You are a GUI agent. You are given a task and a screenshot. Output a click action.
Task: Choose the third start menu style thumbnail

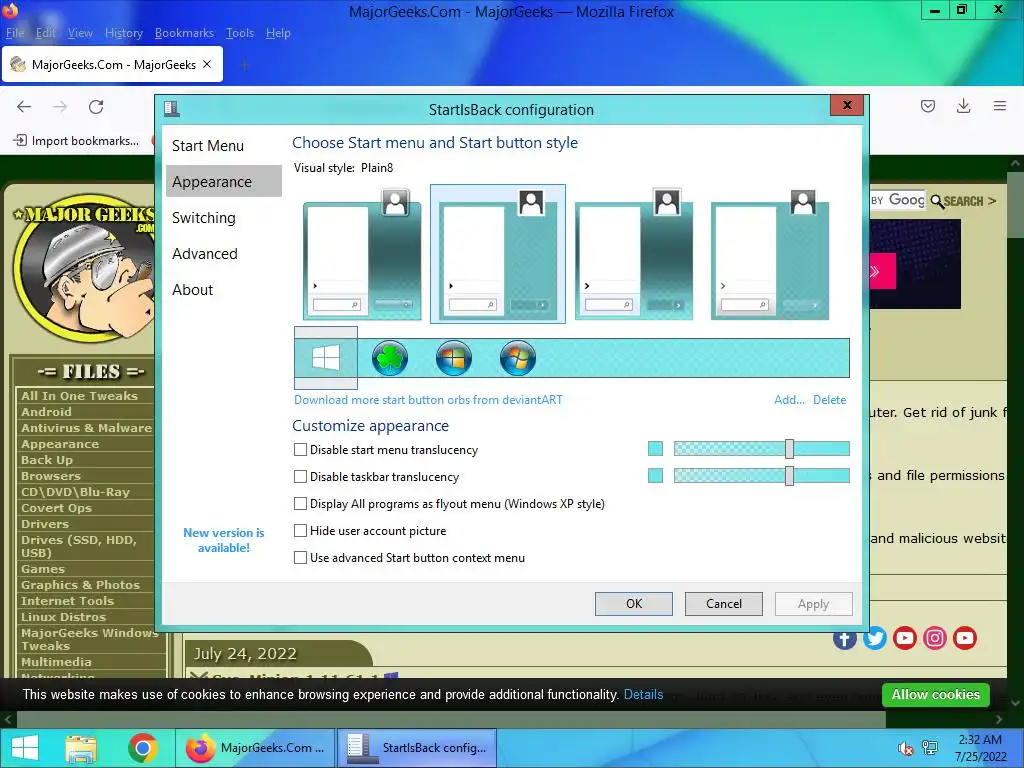[x=634, y=254]
